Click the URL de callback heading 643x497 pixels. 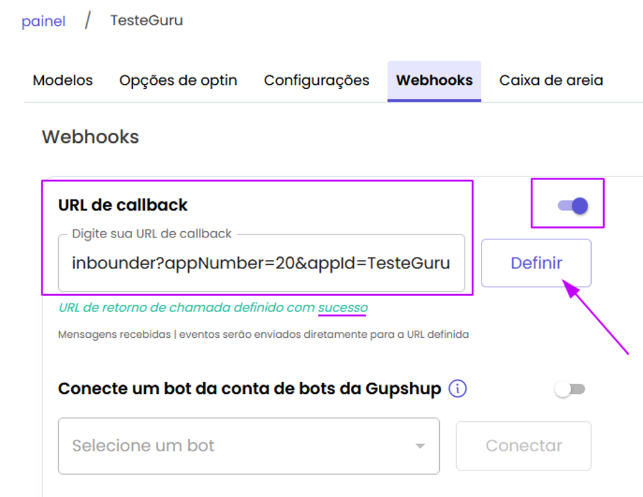click(123, 205)
